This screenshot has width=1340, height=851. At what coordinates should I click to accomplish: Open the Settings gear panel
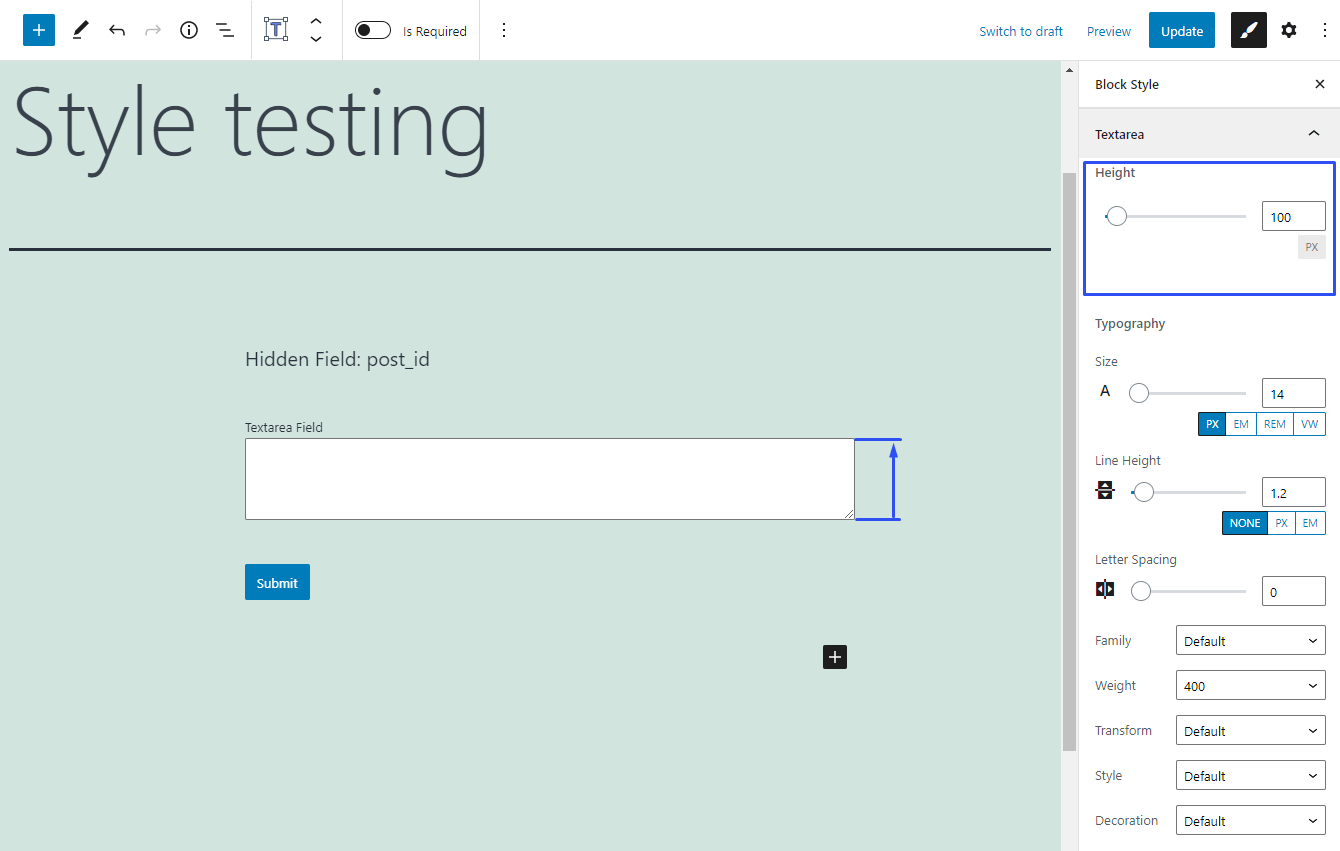point(1289,30)
